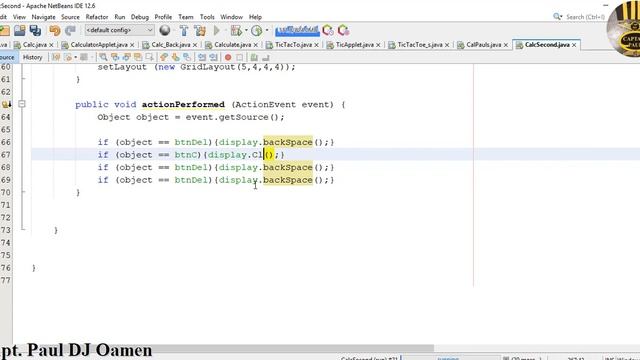Click the Clean and Build icon
Screen dimensions: 640x360
click(200, 30)
